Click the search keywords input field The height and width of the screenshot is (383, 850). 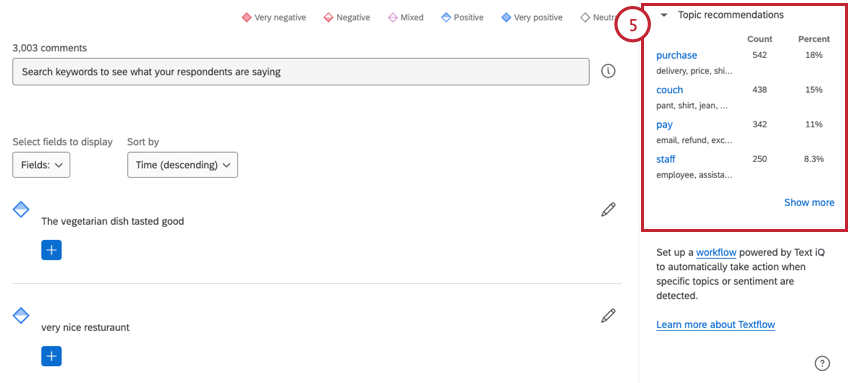click(301, 72)
